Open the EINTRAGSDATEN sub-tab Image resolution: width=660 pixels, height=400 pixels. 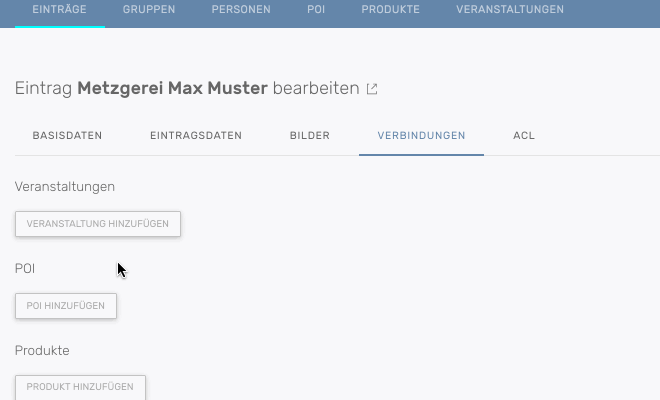[x=196, y=135]
